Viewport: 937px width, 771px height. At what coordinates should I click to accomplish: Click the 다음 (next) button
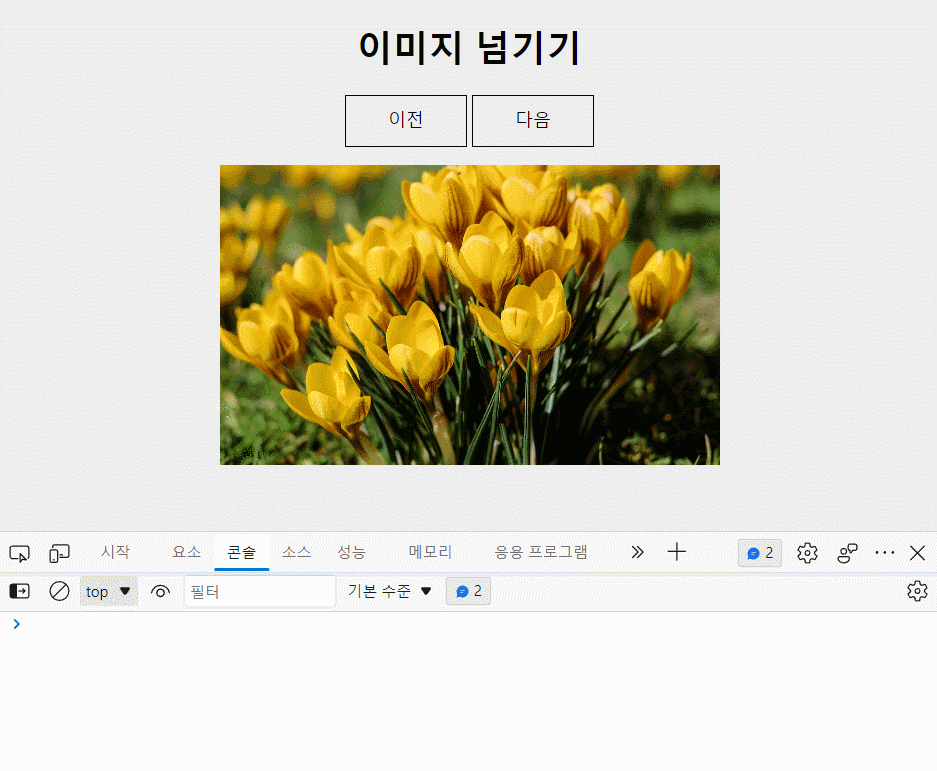click(x=533, y=121)
